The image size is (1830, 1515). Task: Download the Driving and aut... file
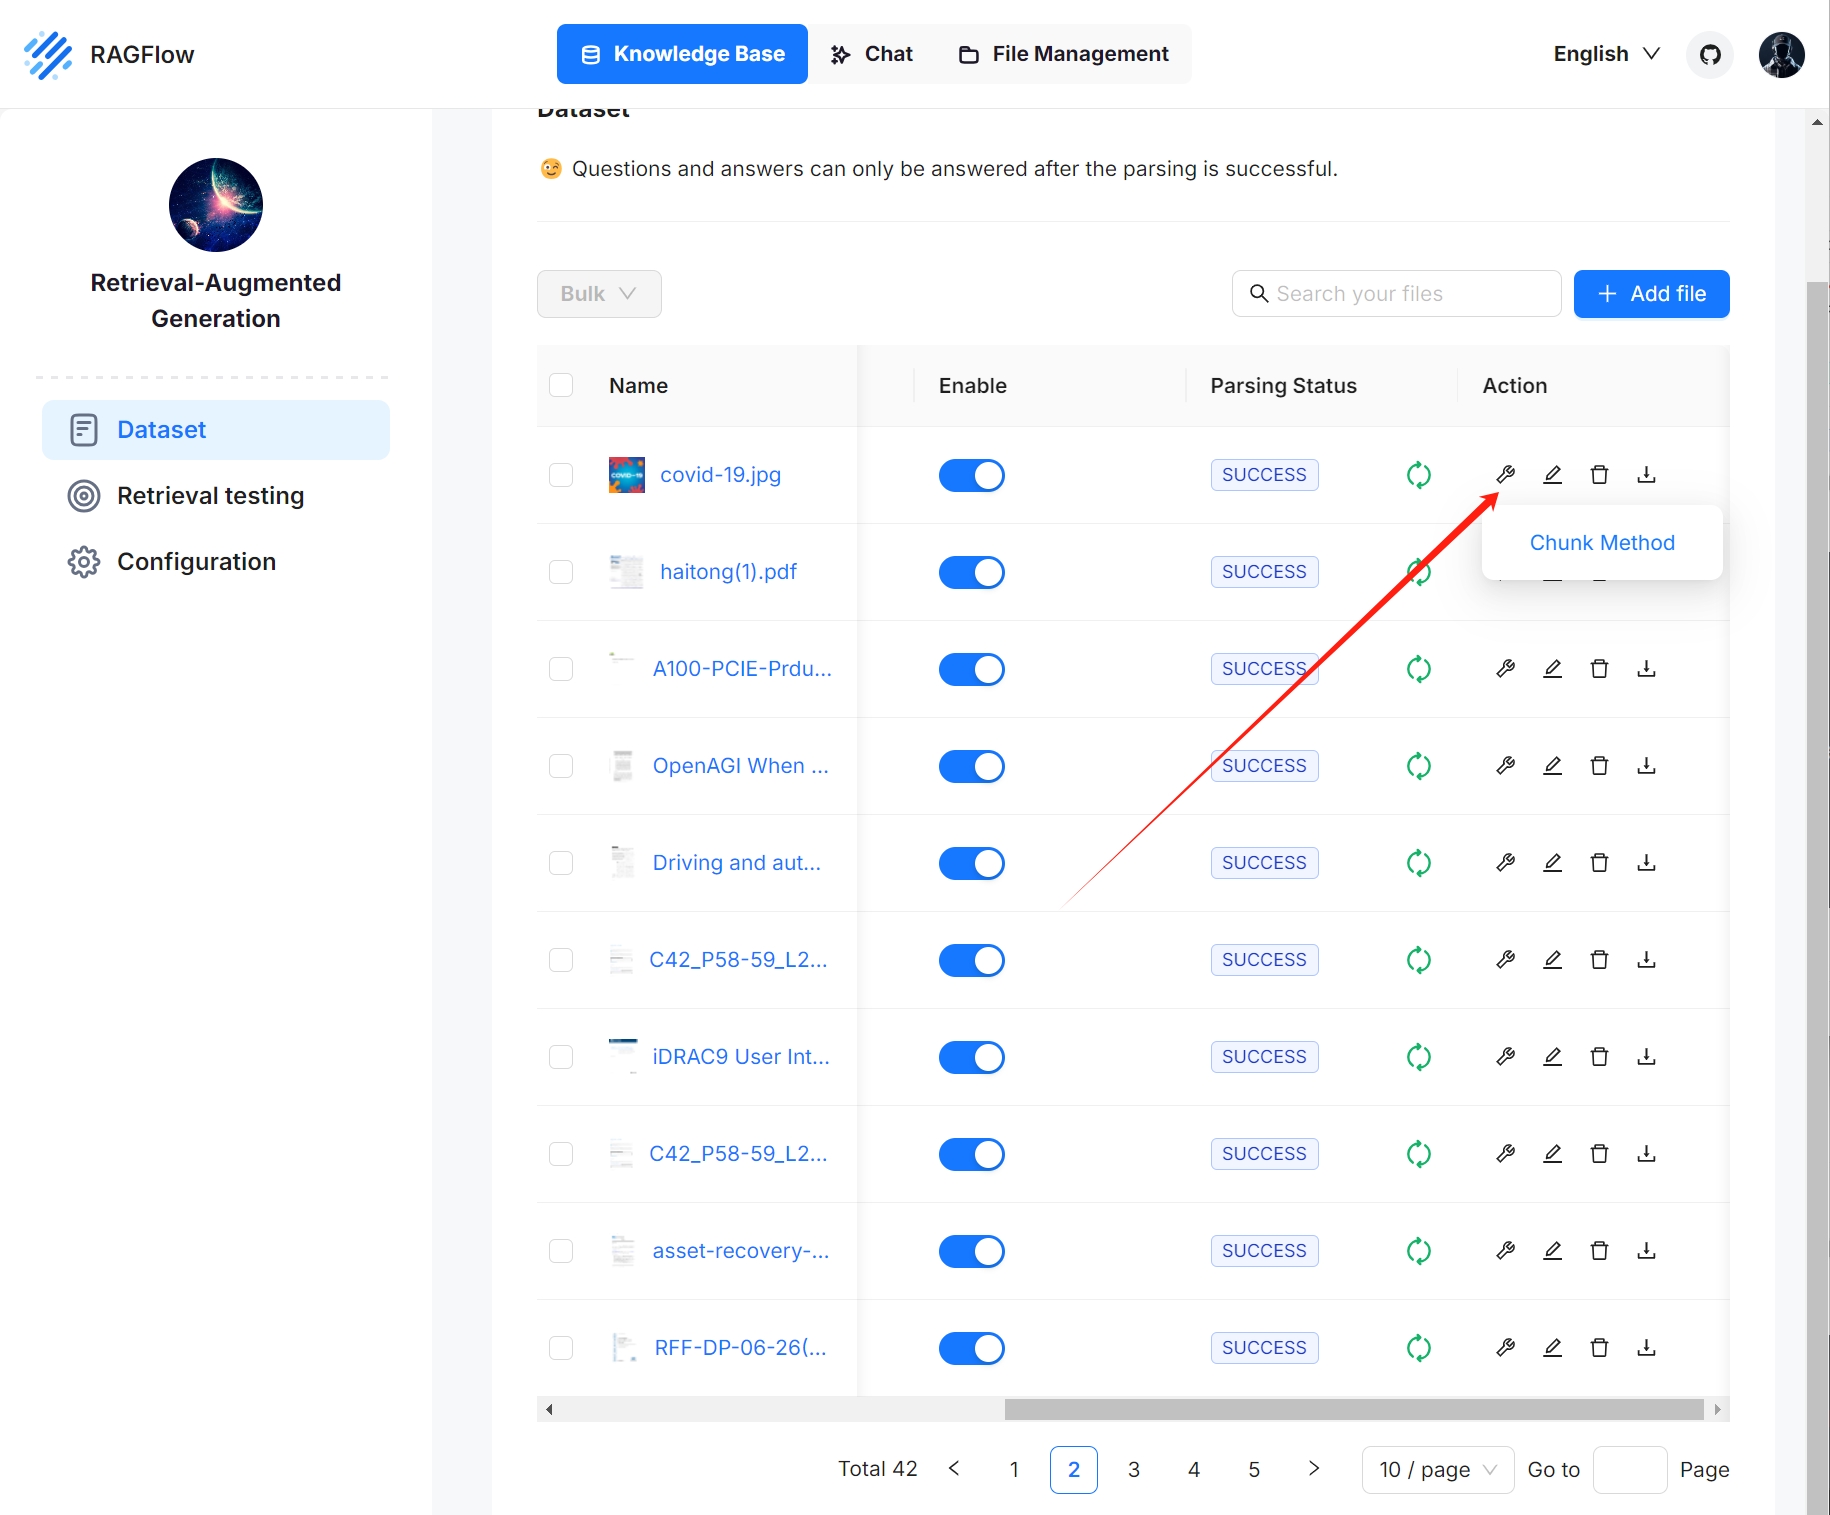point(1646,863)
